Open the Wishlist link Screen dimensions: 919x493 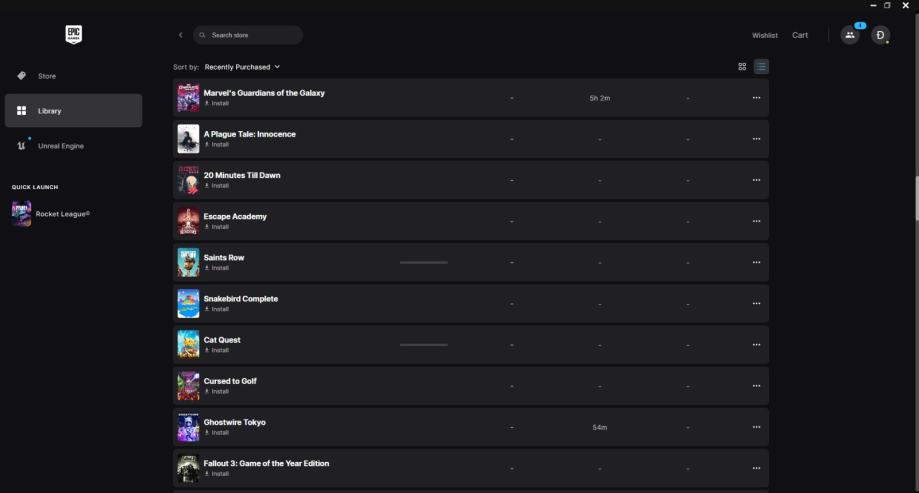tap(765, 35)
